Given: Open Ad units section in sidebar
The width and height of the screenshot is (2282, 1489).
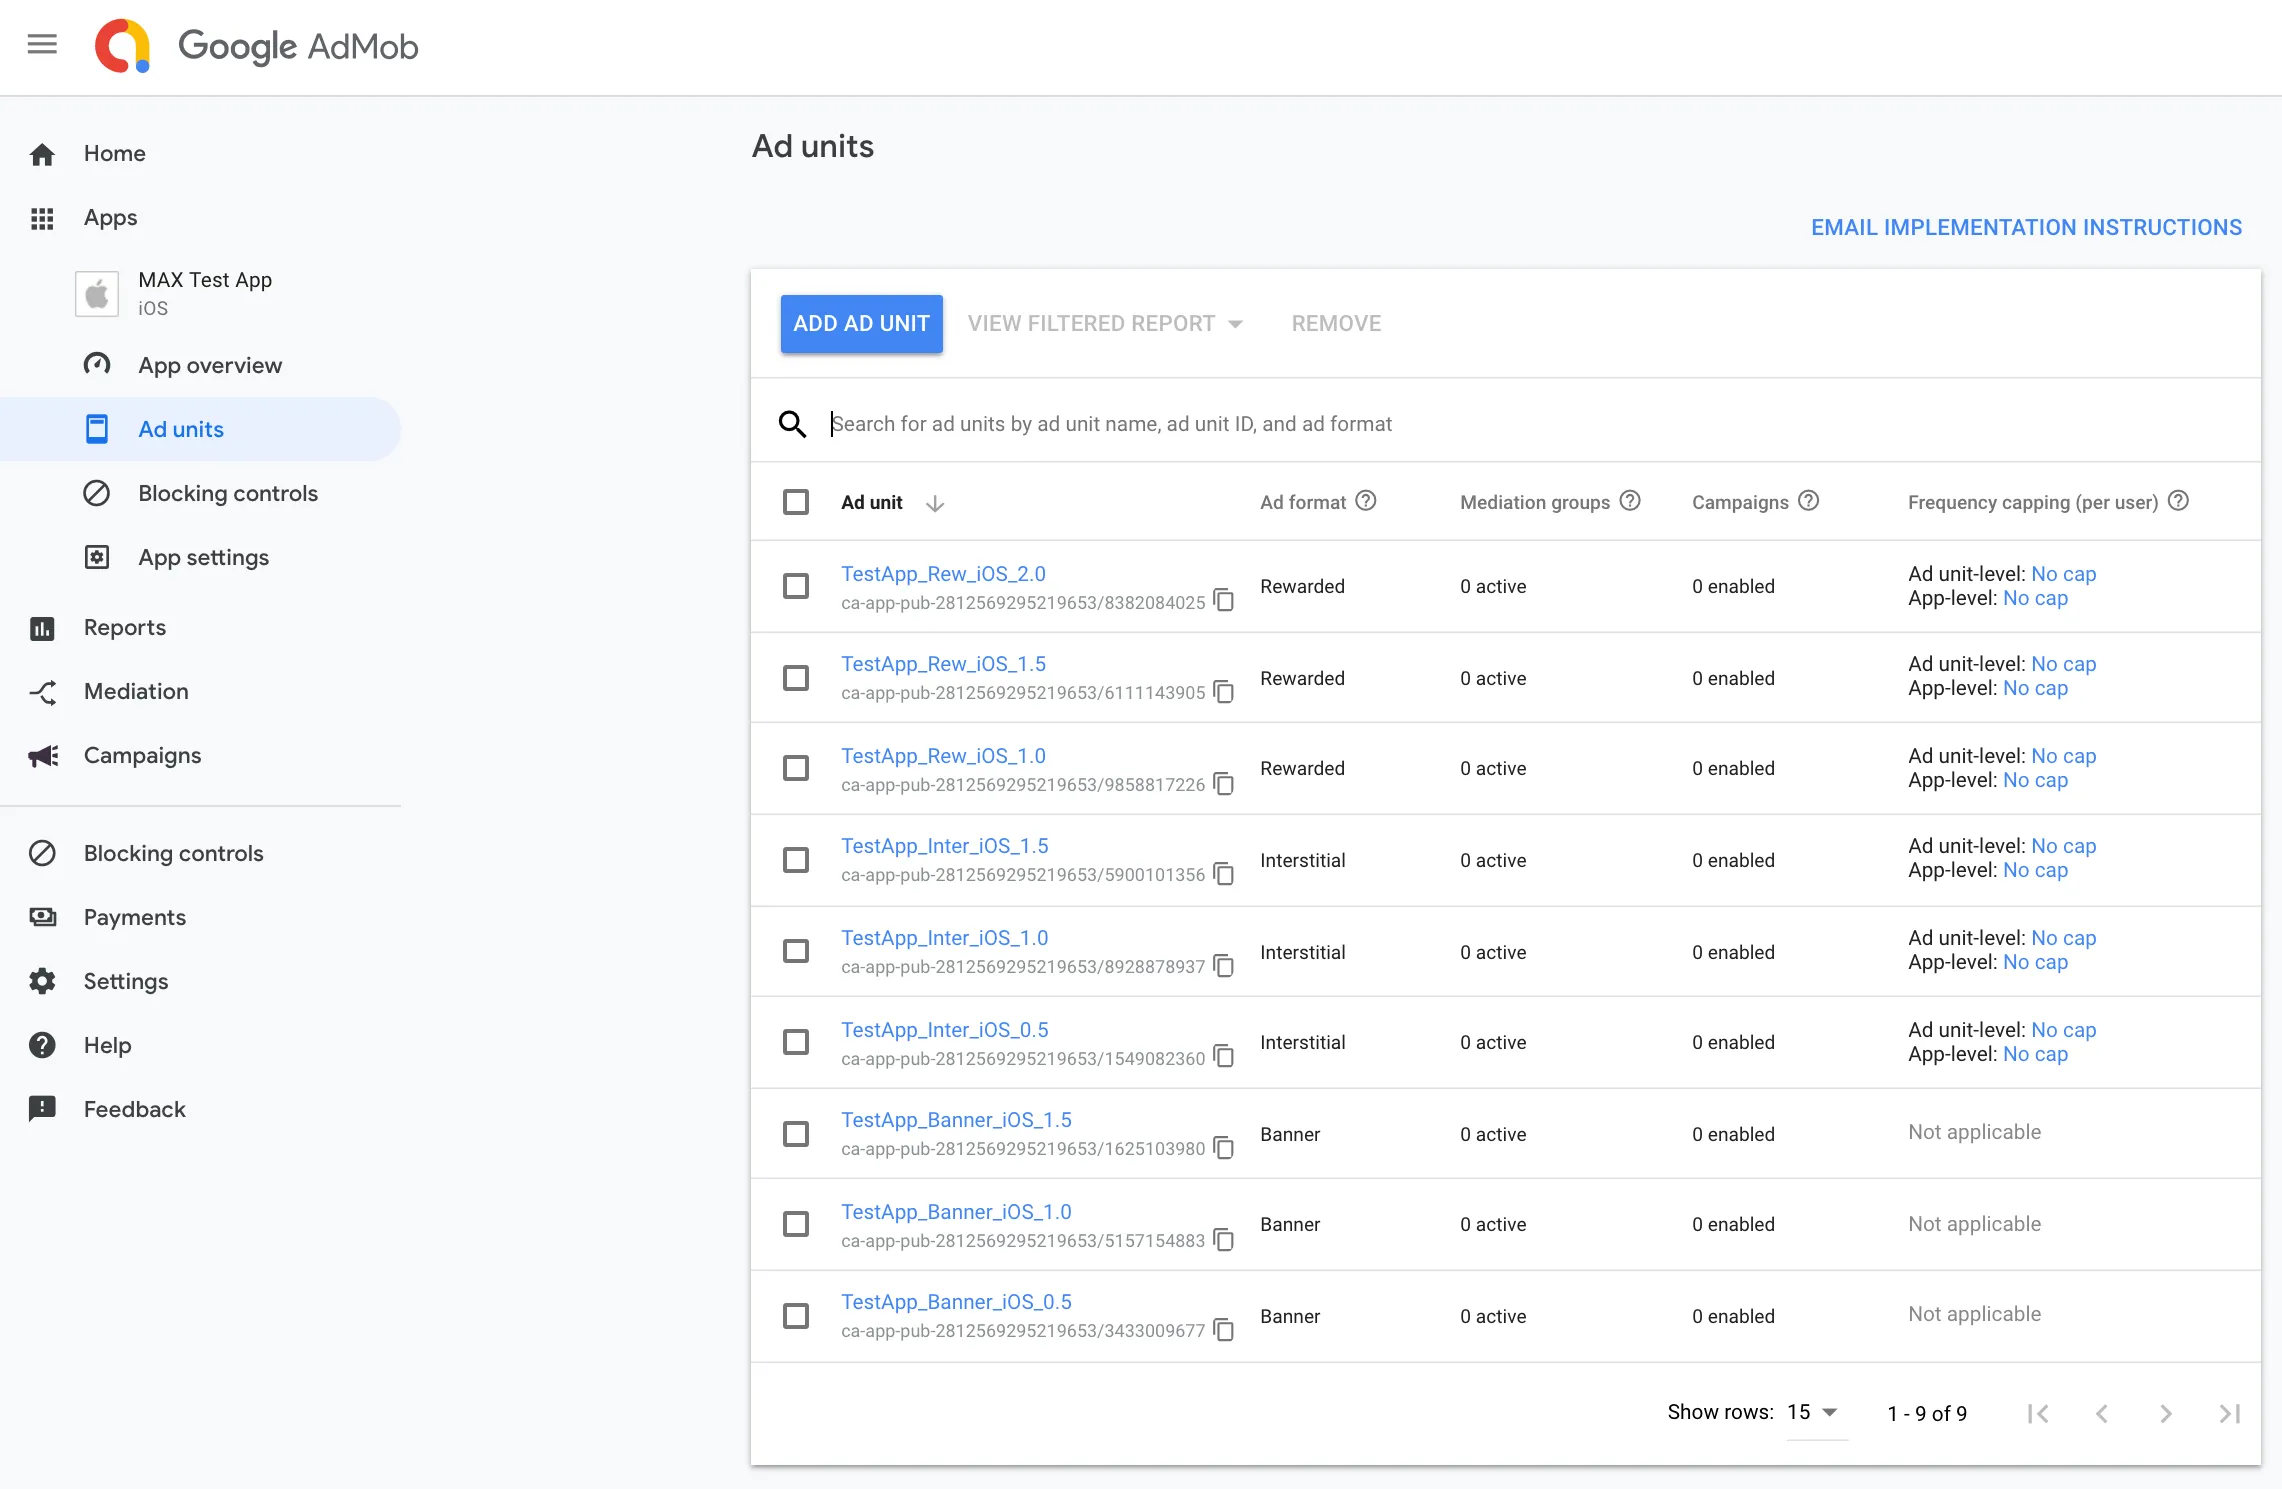Looking at the screenshot, I should tap(181, 429).
